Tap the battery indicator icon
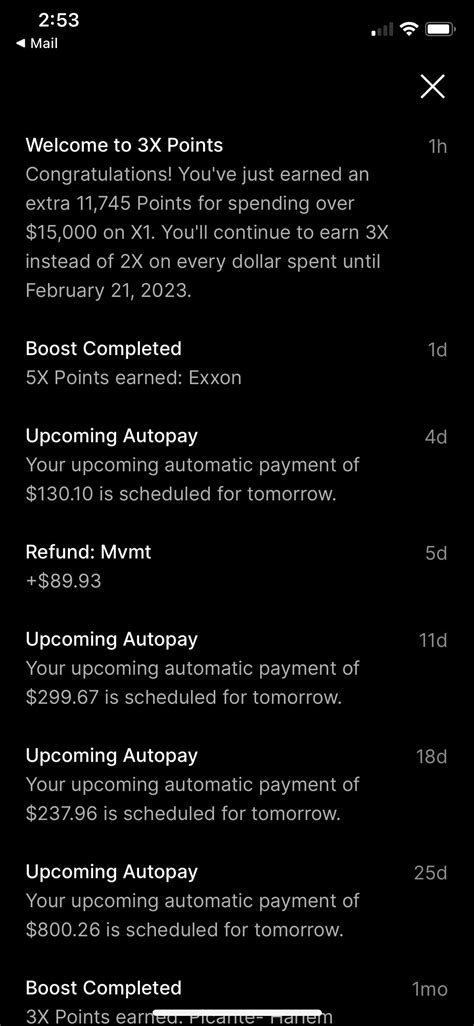The width and height of the screenshot is (474, 1026). pos(440,29)
